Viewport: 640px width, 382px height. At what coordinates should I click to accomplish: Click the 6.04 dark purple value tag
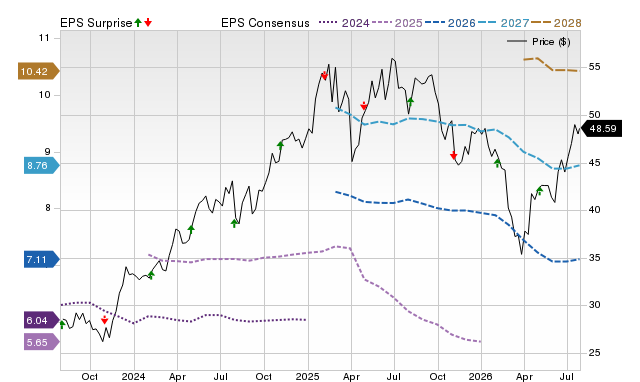coord(42,320)
